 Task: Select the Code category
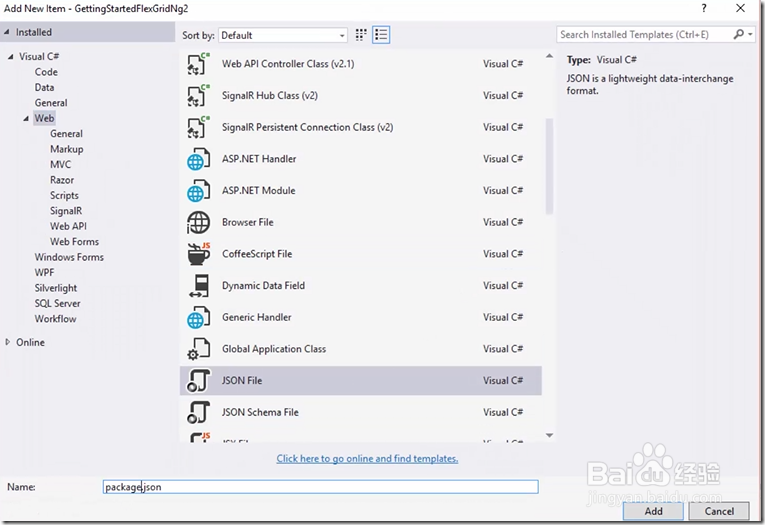(x=46, y=72)
